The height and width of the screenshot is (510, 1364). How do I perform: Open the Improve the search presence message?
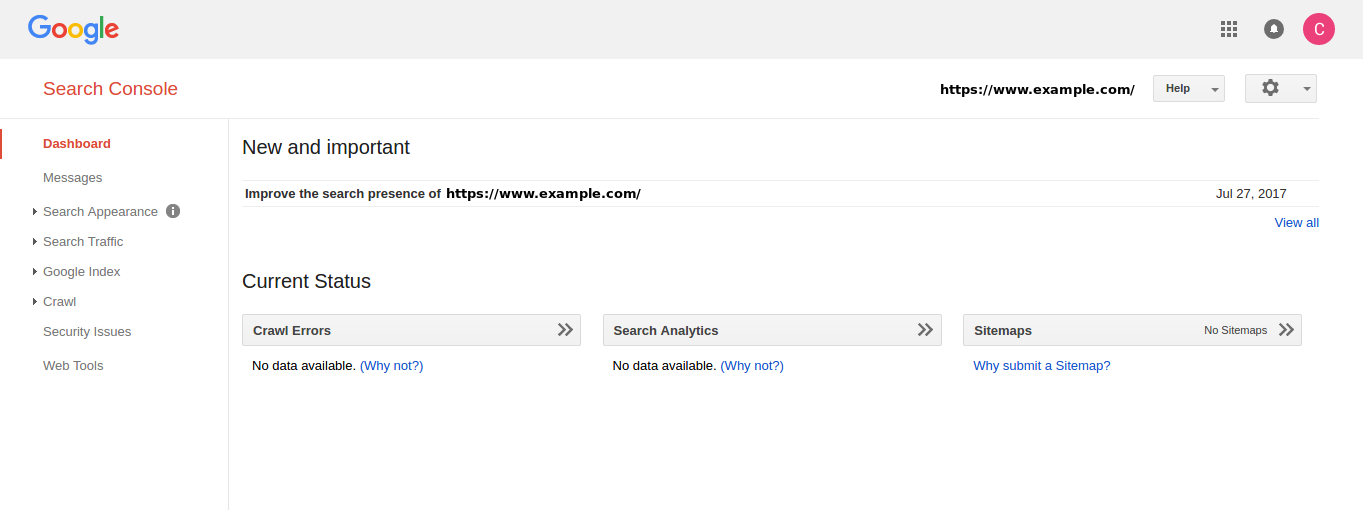[x=442, y=194]
